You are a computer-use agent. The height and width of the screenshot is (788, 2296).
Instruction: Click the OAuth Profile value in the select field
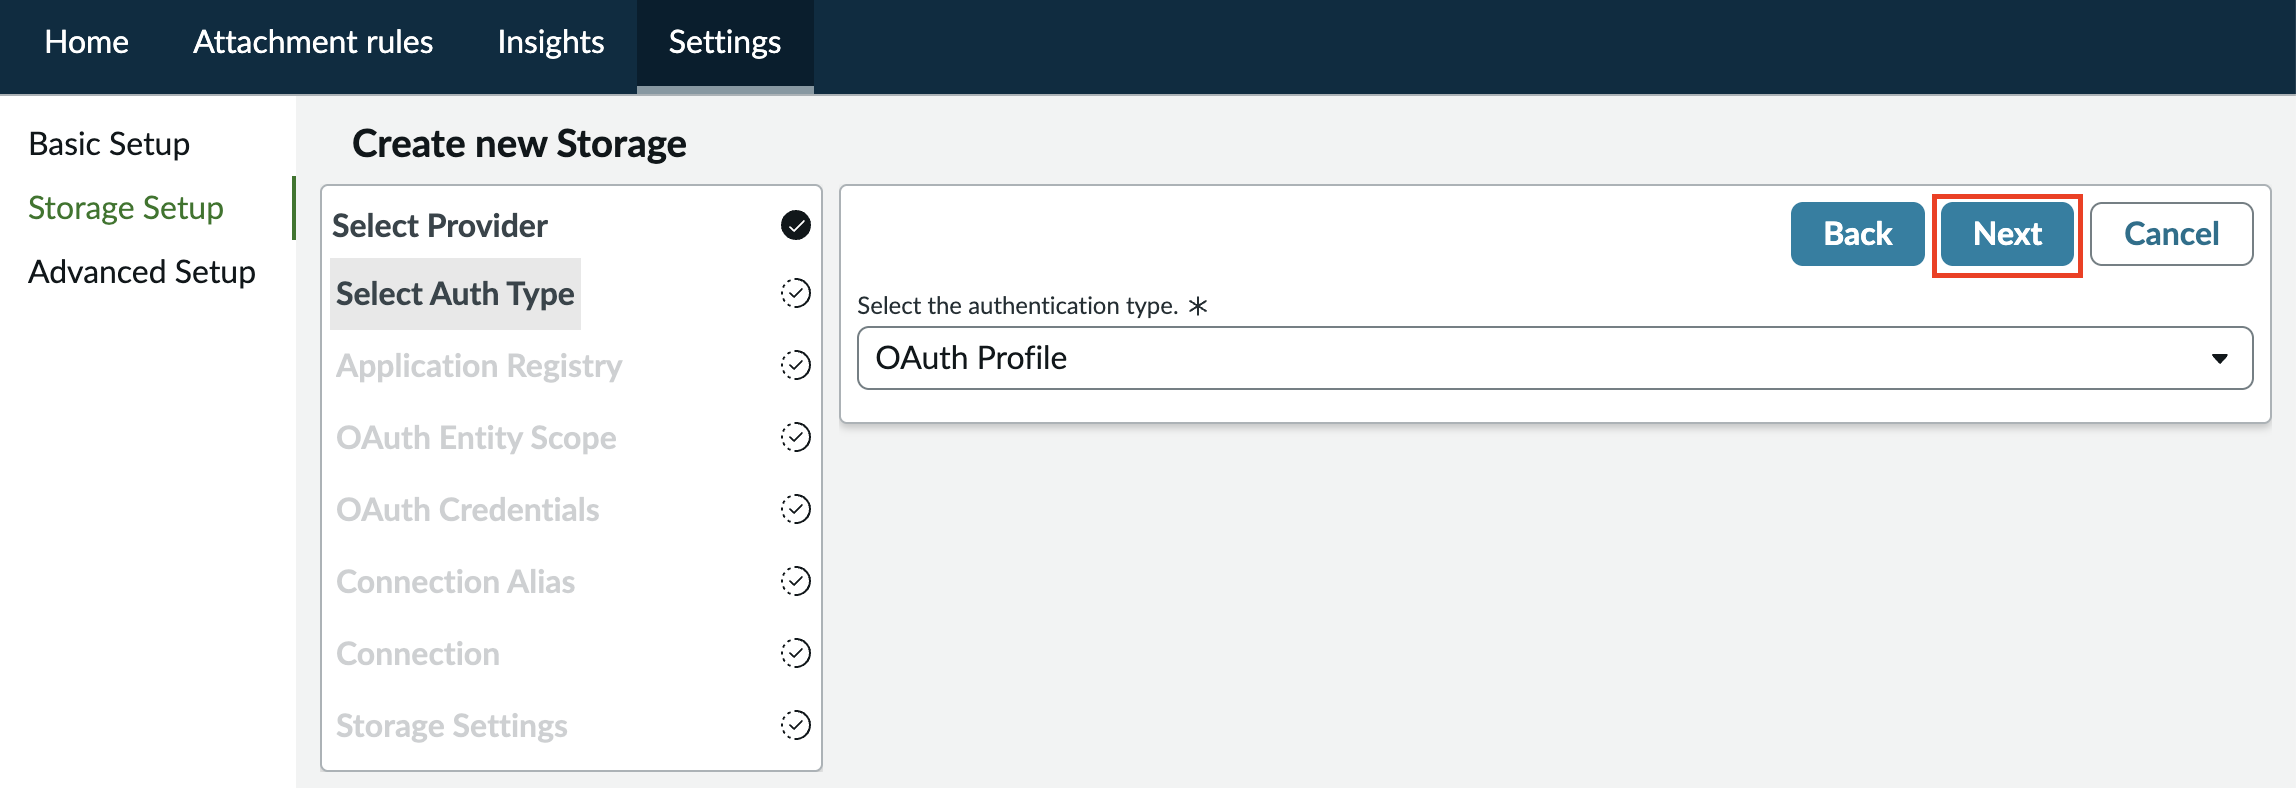coord(971,358)
